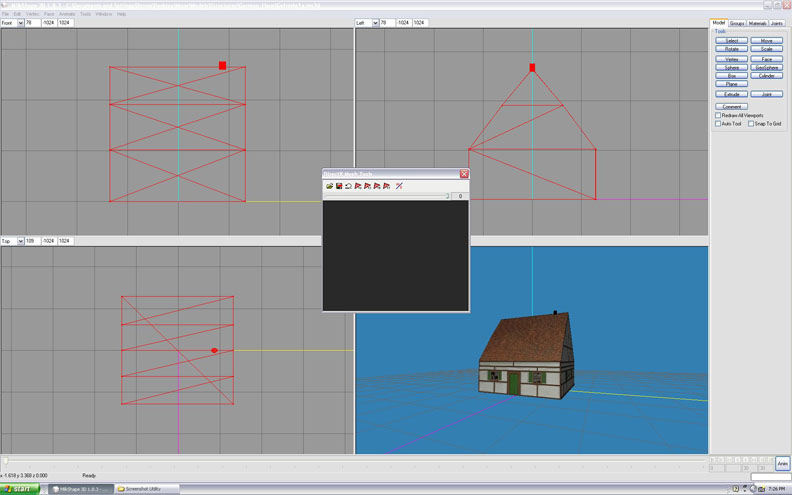Open the Window menu
This screenshot has width=792, height=495.
(104, 14)
